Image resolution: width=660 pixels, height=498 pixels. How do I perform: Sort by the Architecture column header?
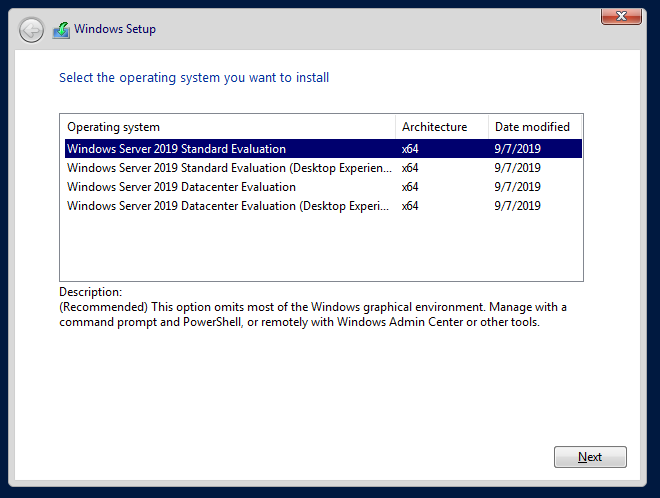(x=442, y=127)
